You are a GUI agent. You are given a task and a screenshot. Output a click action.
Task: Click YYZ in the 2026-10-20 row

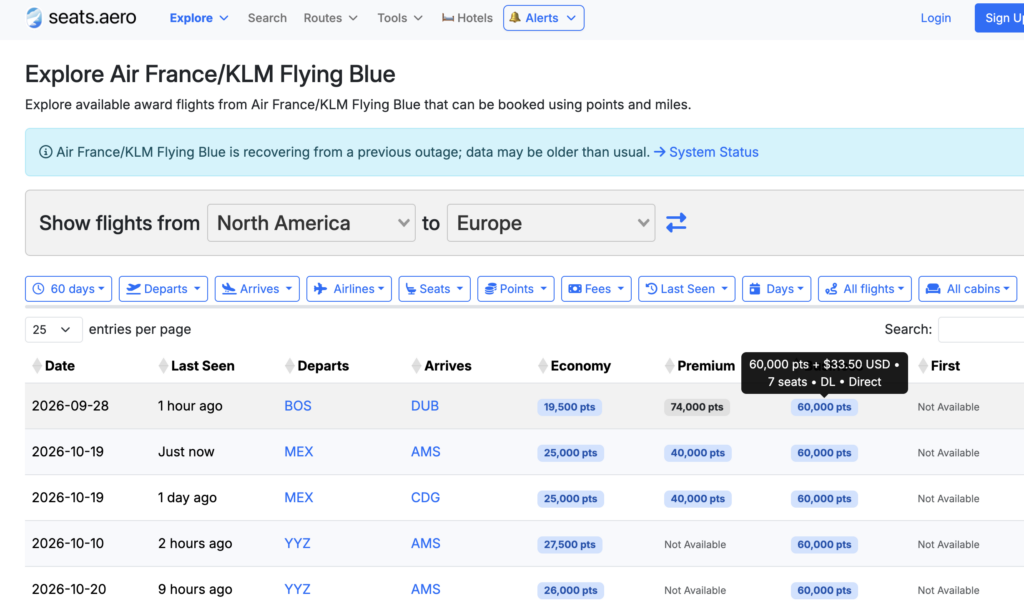(x=297, y=589)
